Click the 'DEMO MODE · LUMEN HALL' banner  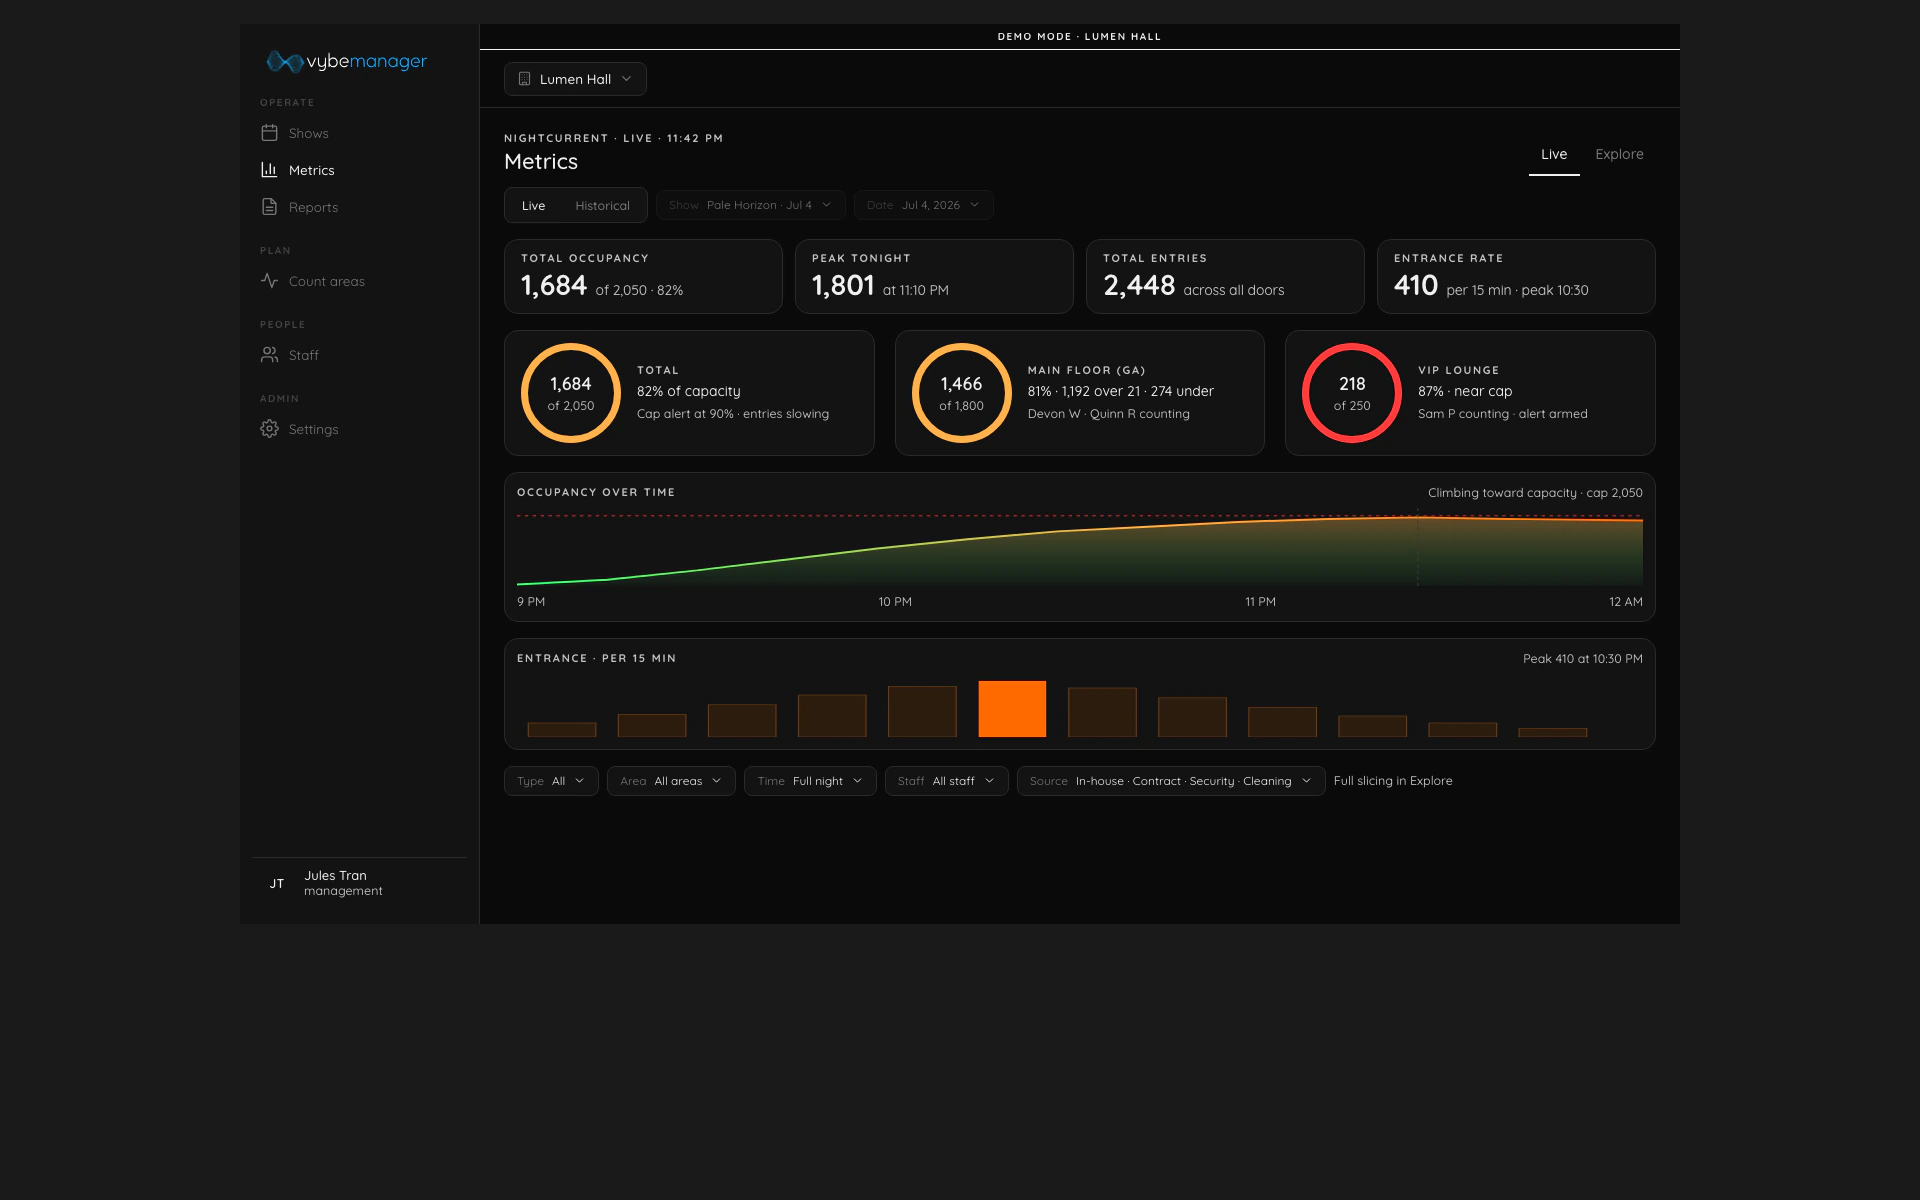pyautogui.click(x=1079, y=37)
